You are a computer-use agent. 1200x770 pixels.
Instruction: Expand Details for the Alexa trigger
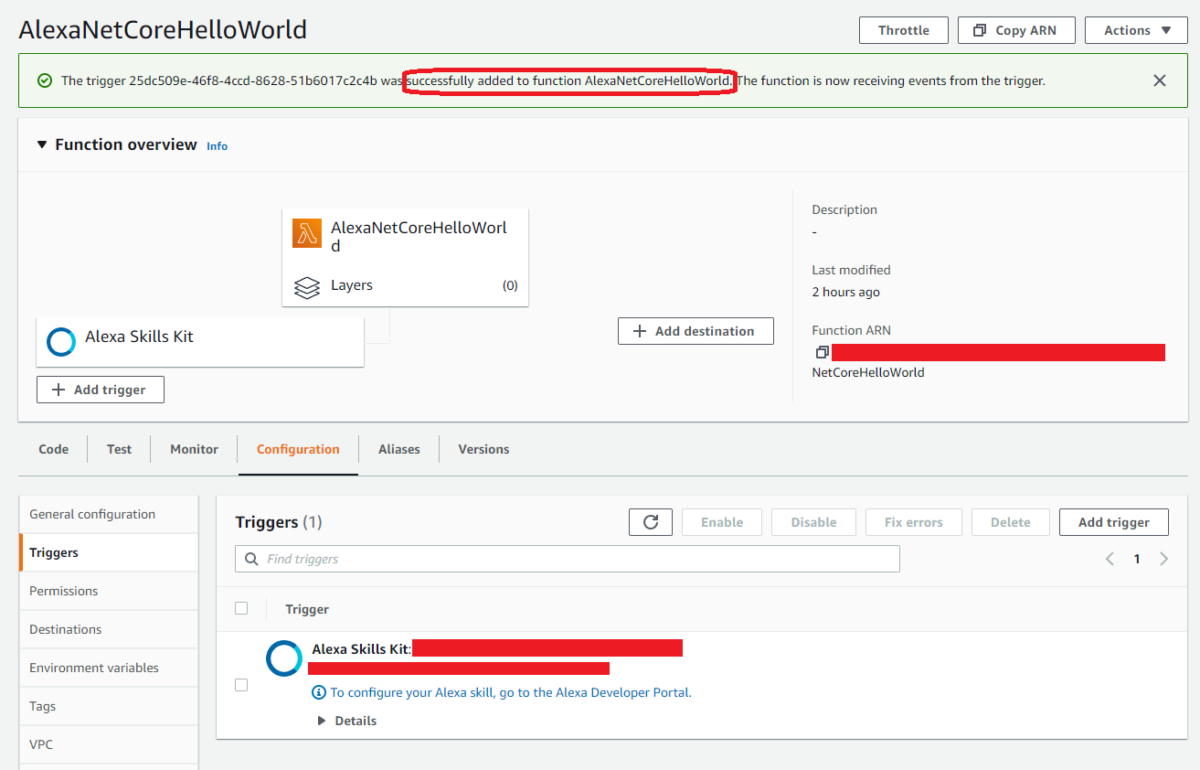pyautogui.click(x=347, y=720)
